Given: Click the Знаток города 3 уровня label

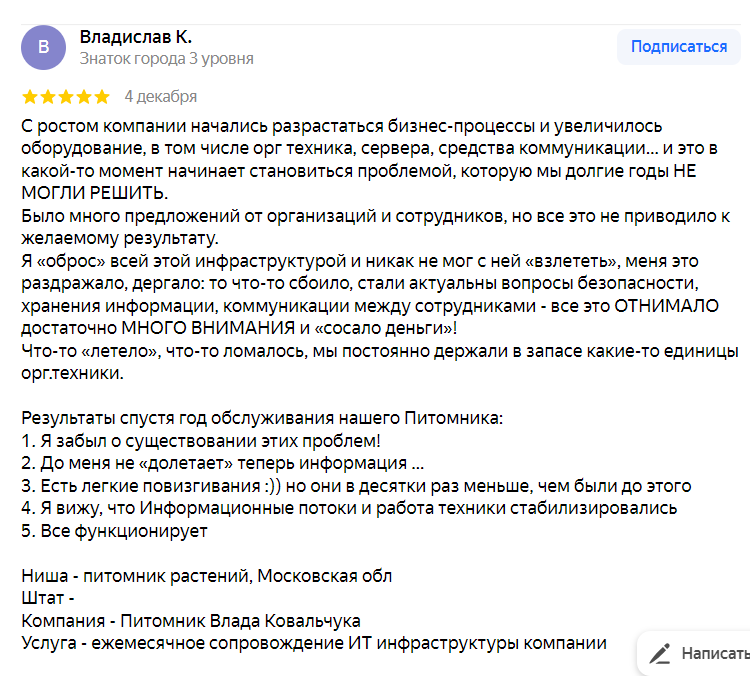Looking at the screenshot, I should point(166,59).
